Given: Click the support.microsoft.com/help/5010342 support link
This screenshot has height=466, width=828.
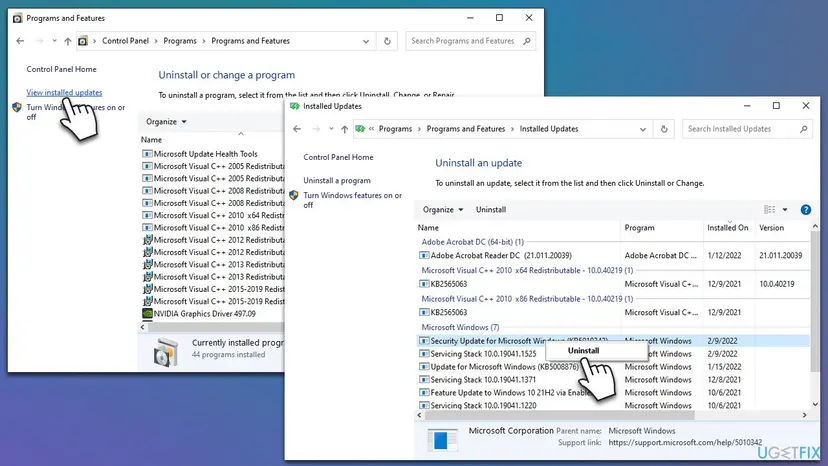Looking at the screenshot, I should tap(685, 443).
